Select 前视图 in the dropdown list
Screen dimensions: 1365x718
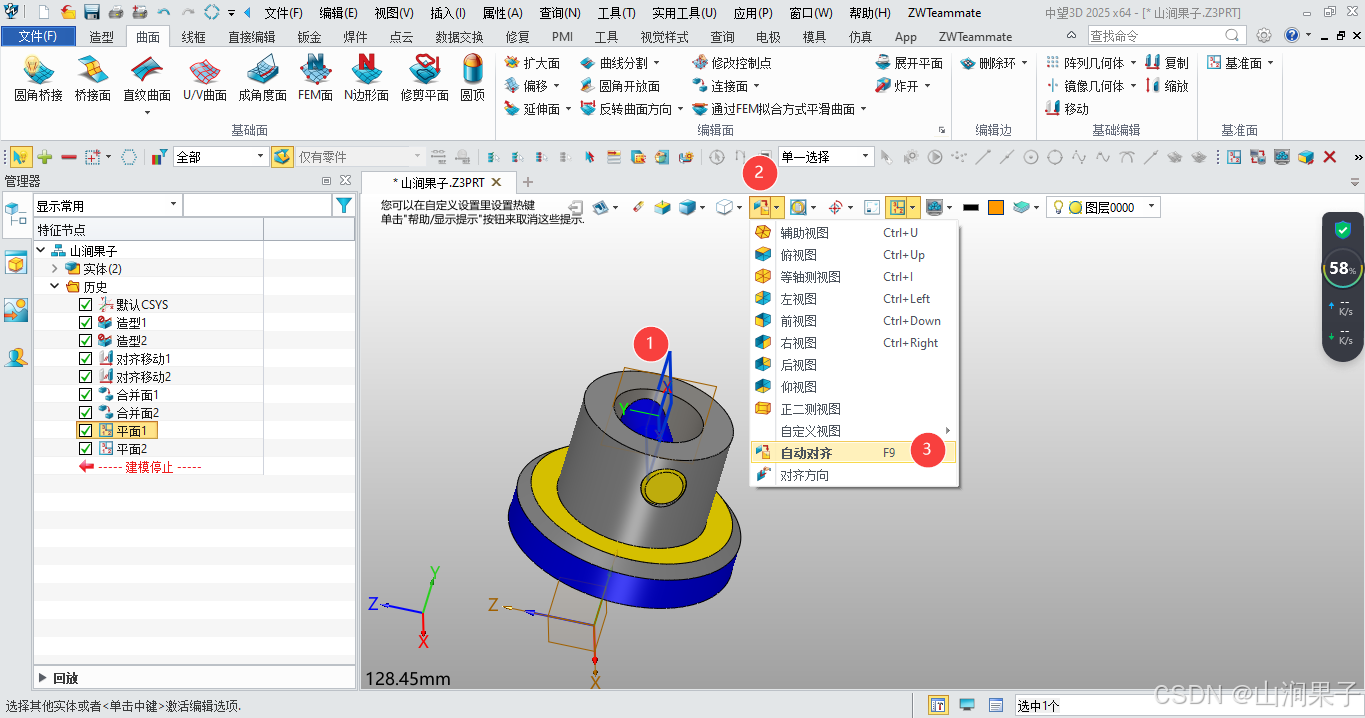(x=853, y=321)
